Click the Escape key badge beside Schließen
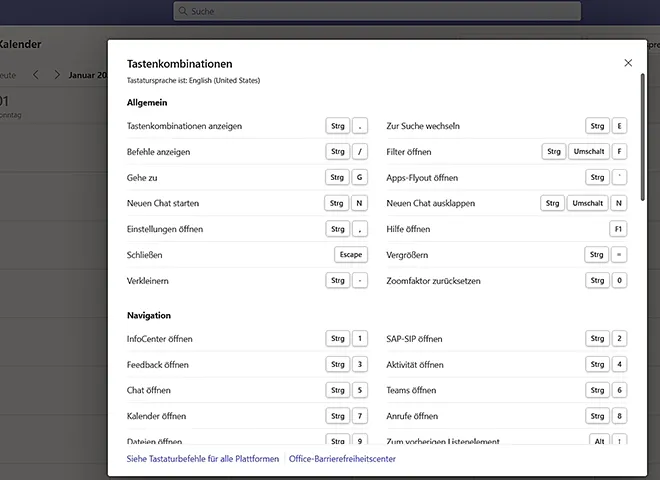This screenshot has height=480, width=660. (x=351, y=255)
